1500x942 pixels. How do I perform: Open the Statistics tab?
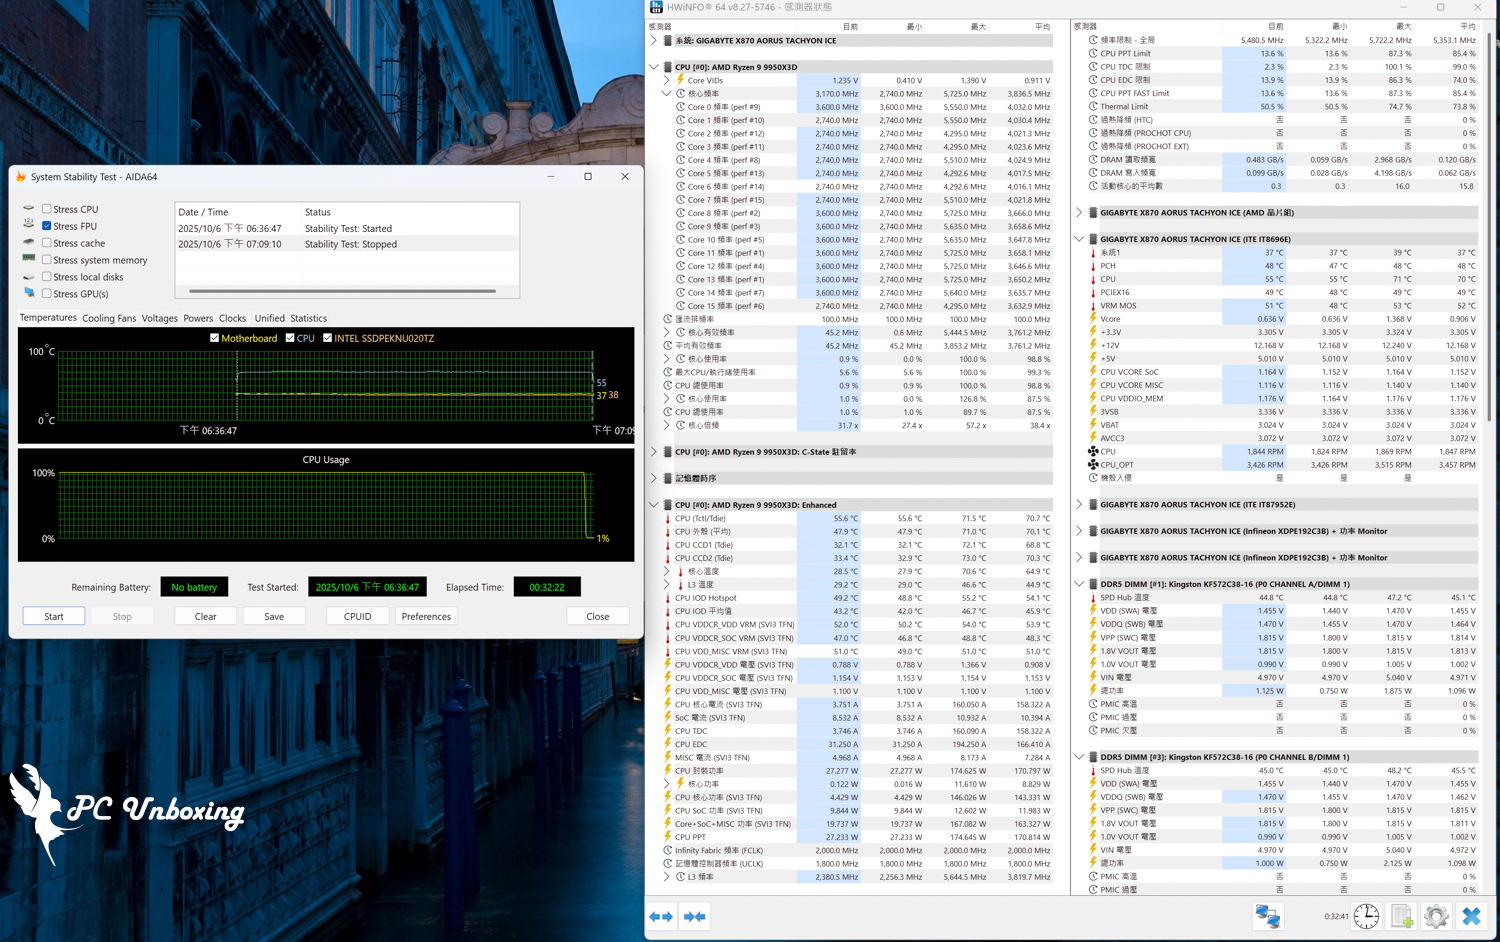pyautogui.click(x=308, y=318)
